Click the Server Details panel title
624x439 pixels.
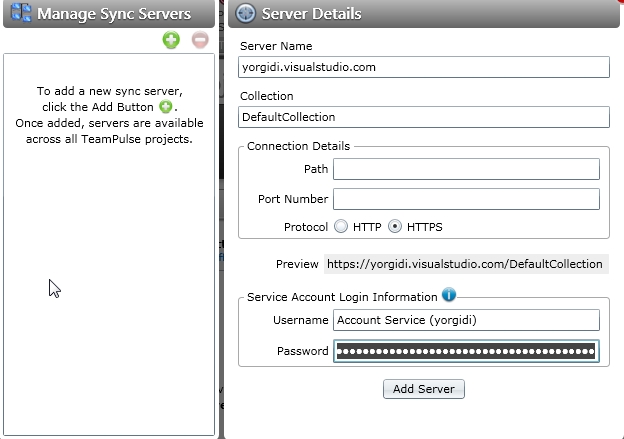click(x=312, y=14)
